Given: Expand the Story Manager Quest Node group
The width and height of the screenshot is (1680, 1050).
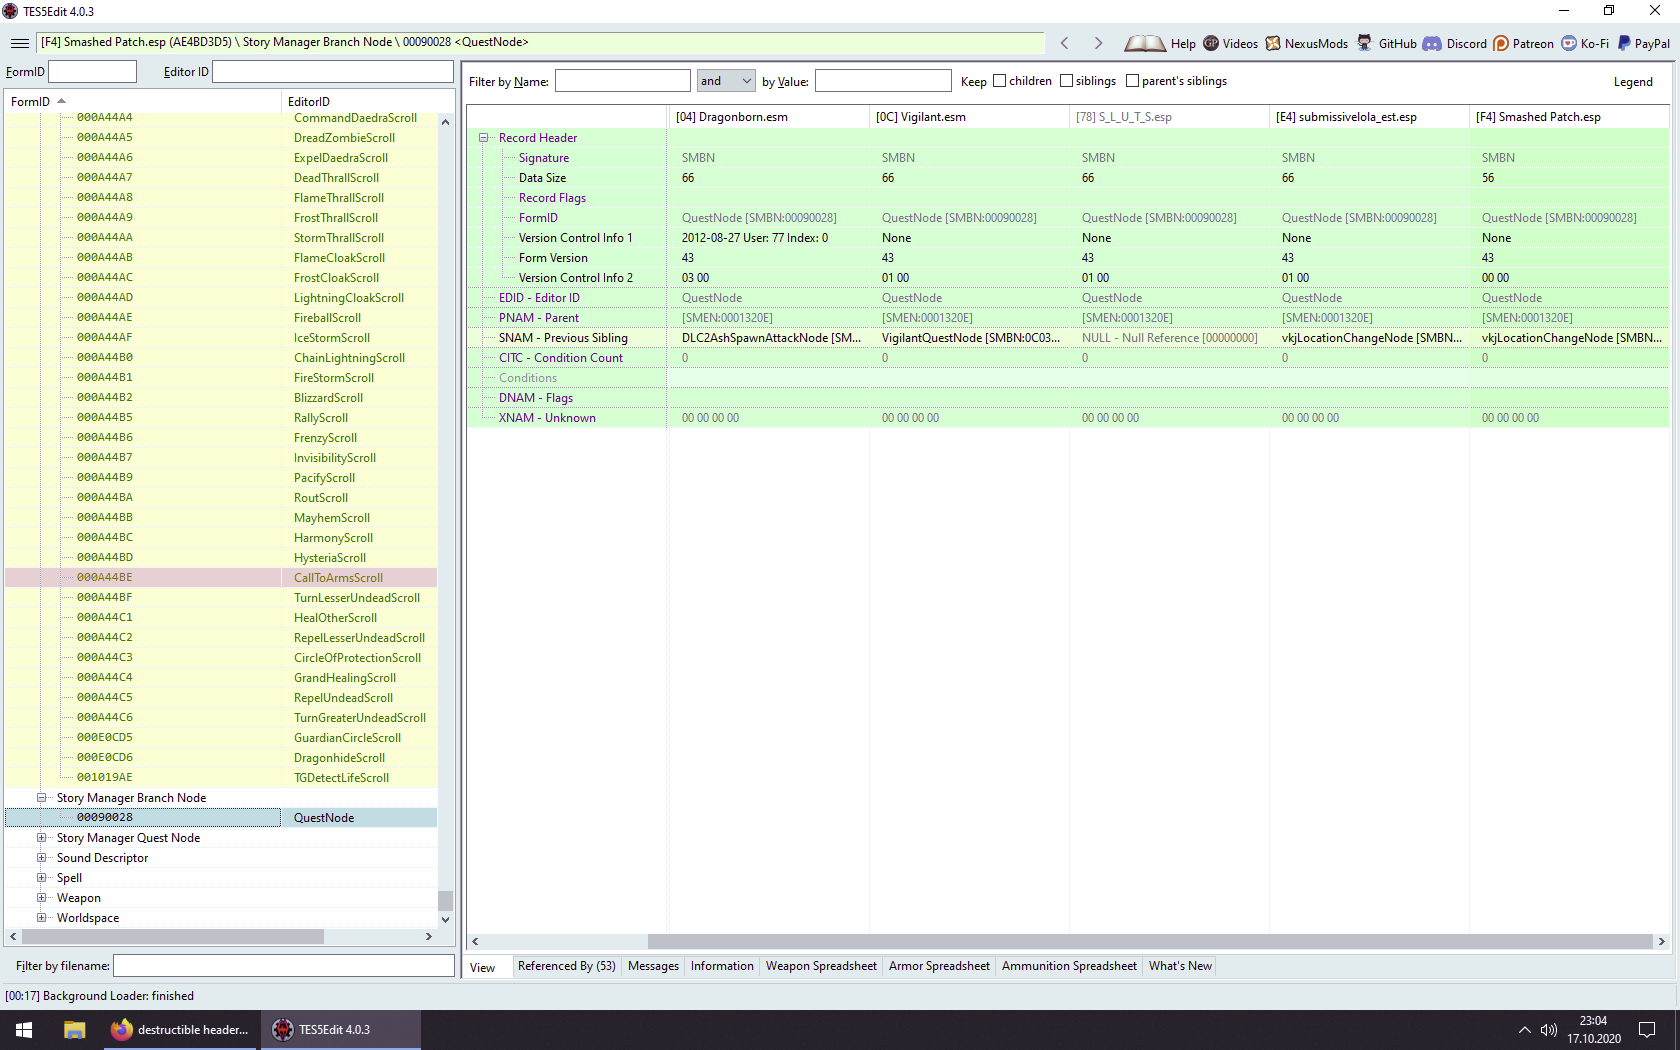Looking at the screenshot, I should [x=42, y=838].
